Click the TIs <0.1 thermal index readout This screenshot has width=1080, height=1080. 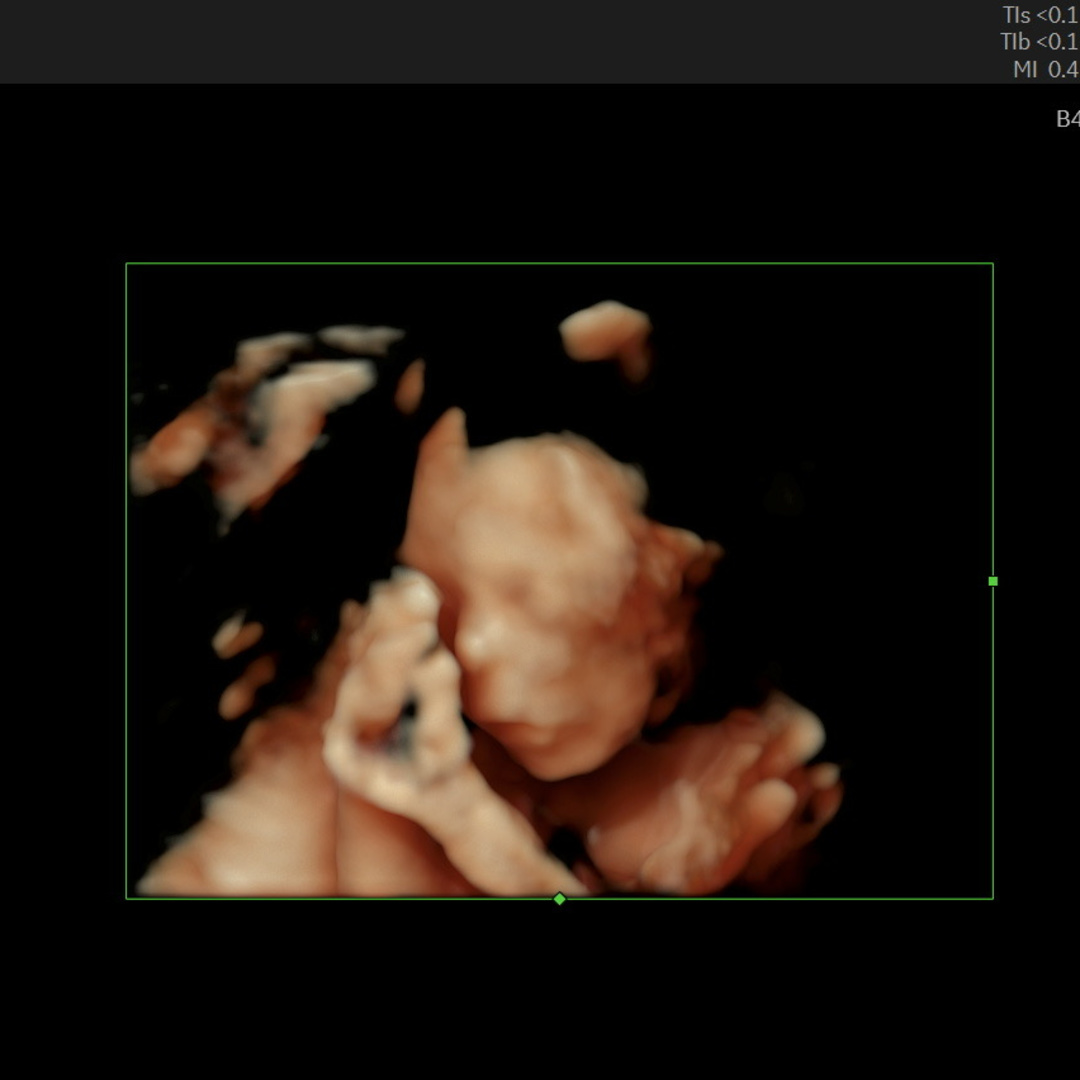coord(1040,15)
